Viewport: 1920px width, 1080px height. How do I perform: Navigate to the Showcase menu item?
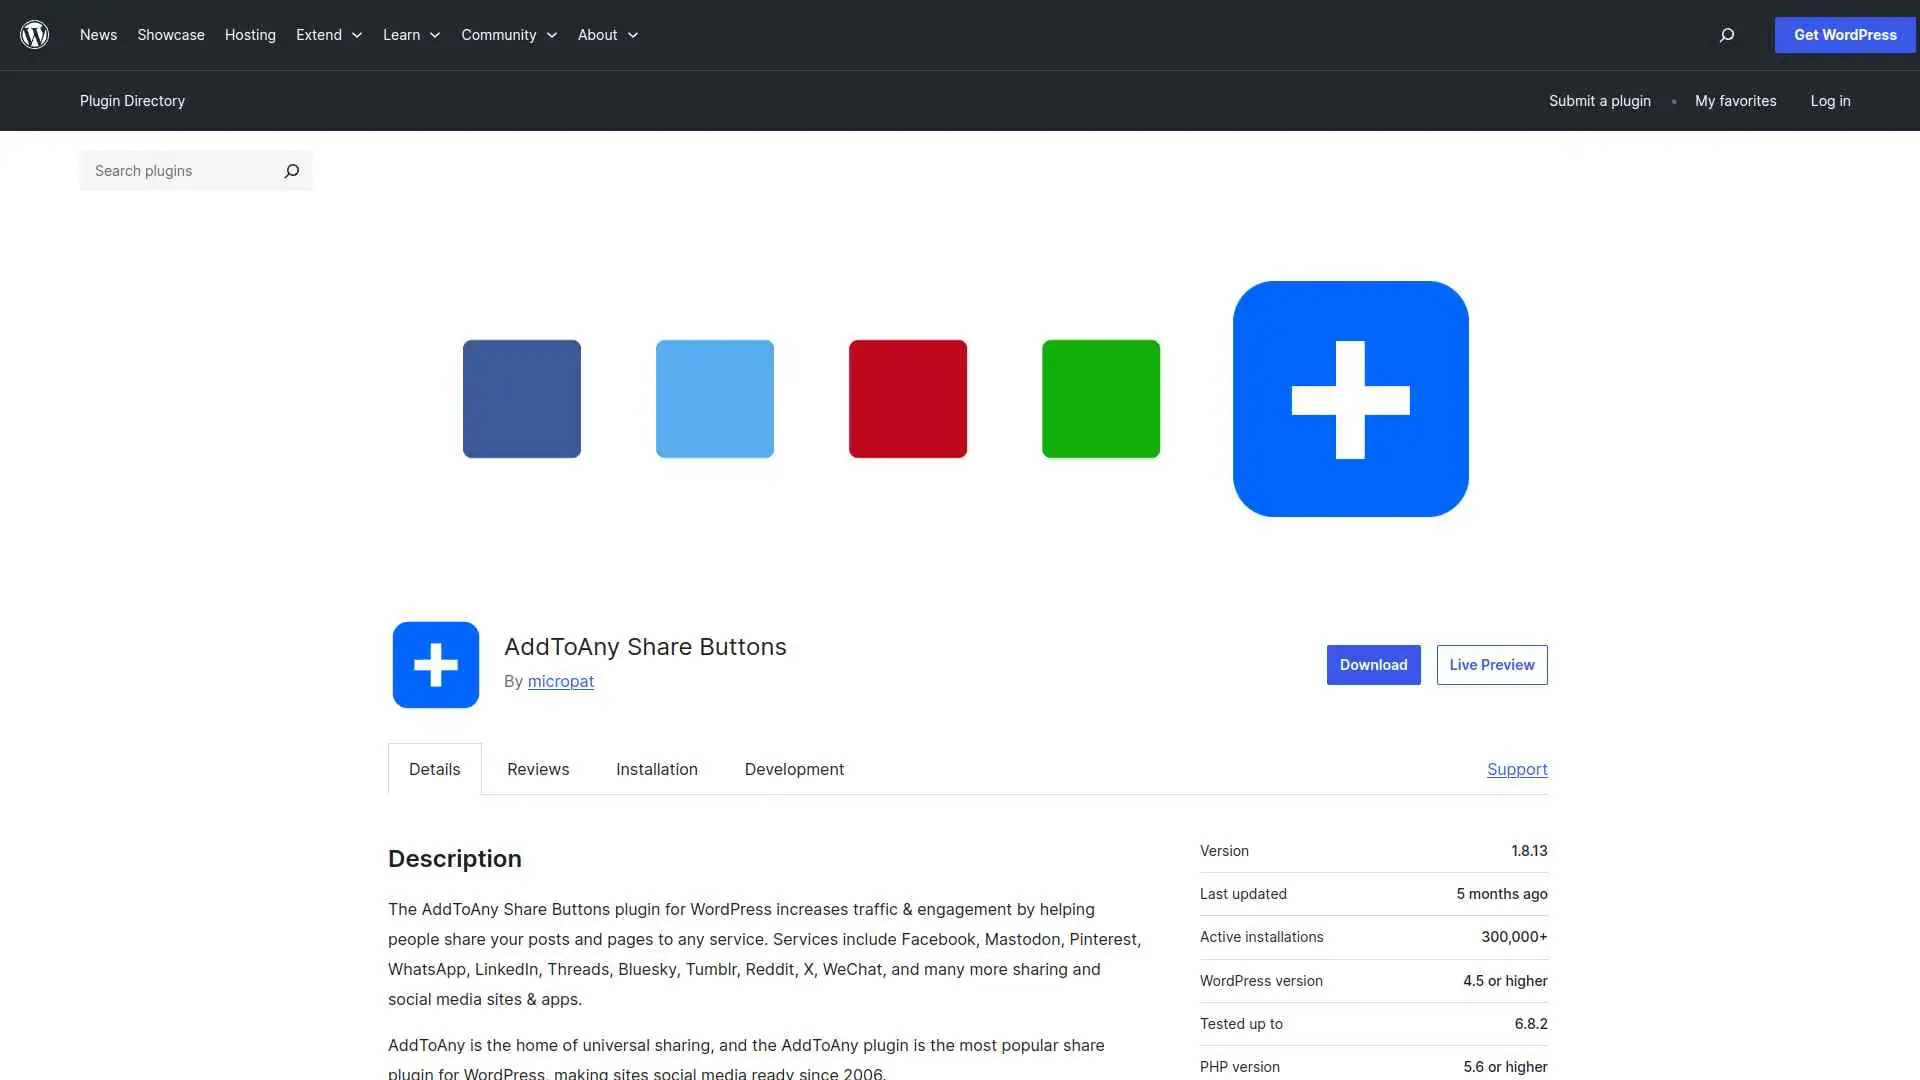(170, 35)
